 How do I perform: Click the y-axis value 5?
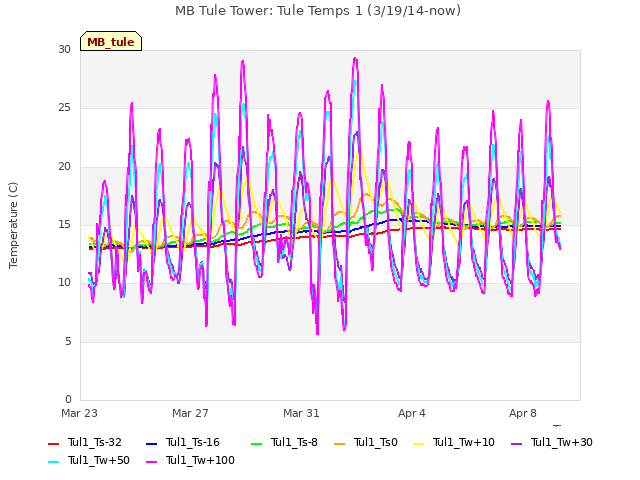(68, 341)
